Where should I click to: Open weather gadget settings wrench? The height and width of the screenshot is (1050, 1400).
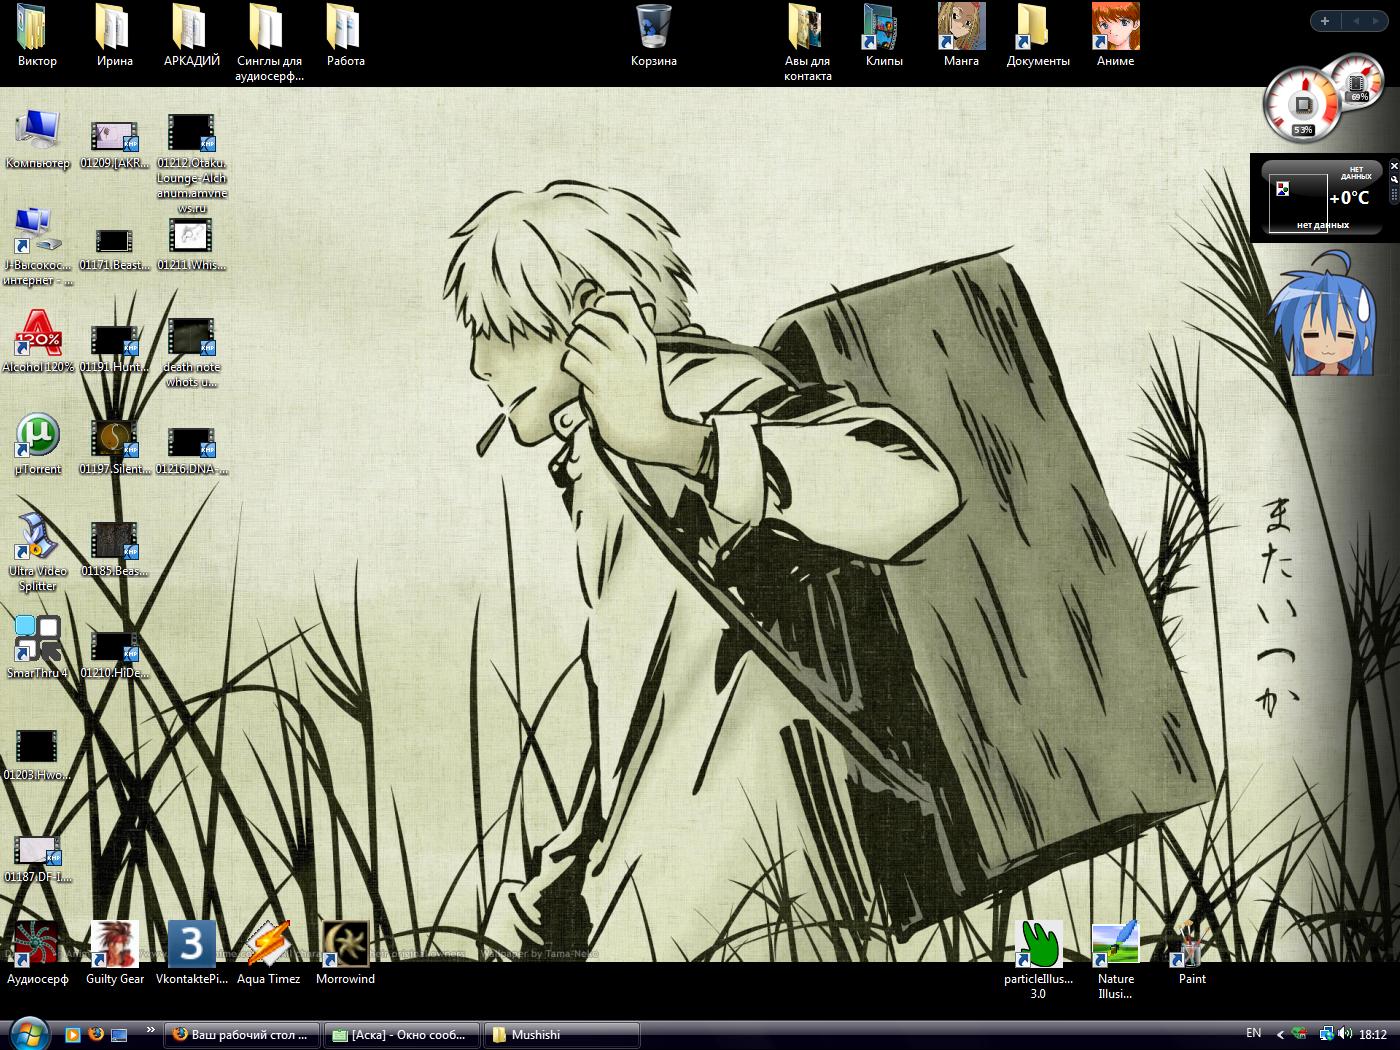tap(1394, 180)
